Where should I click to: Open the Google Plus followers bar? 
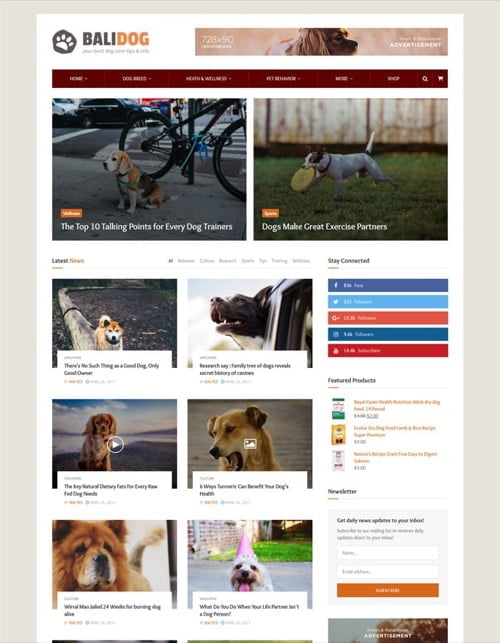coord(388,318)
